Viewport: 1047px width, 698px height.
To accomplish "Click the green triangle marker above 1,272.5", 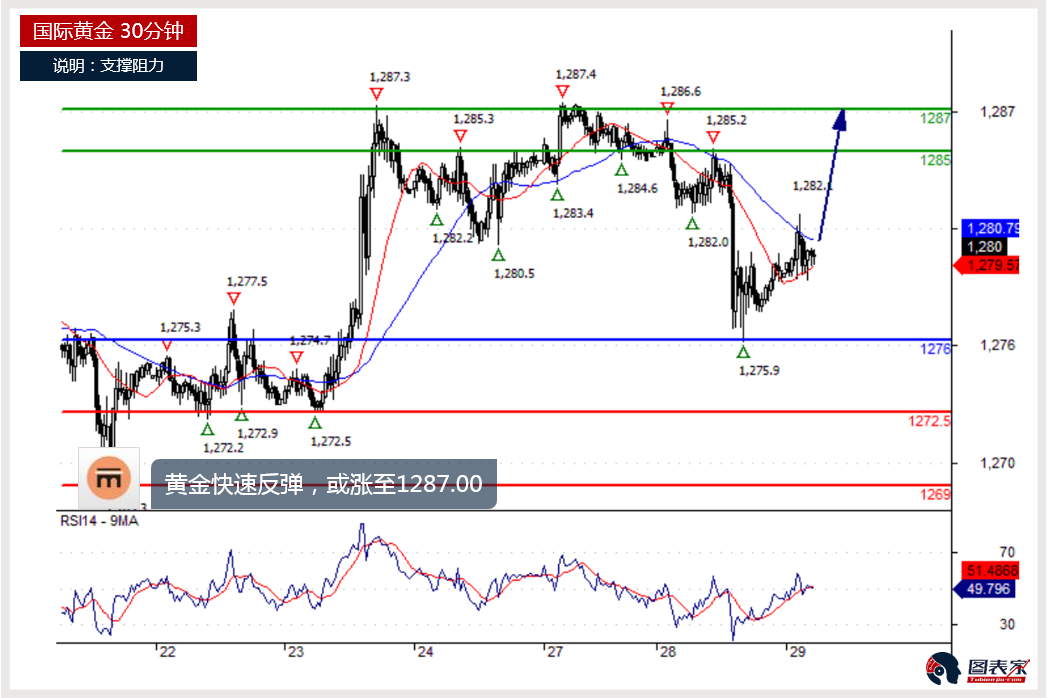I will click(315, 422).
